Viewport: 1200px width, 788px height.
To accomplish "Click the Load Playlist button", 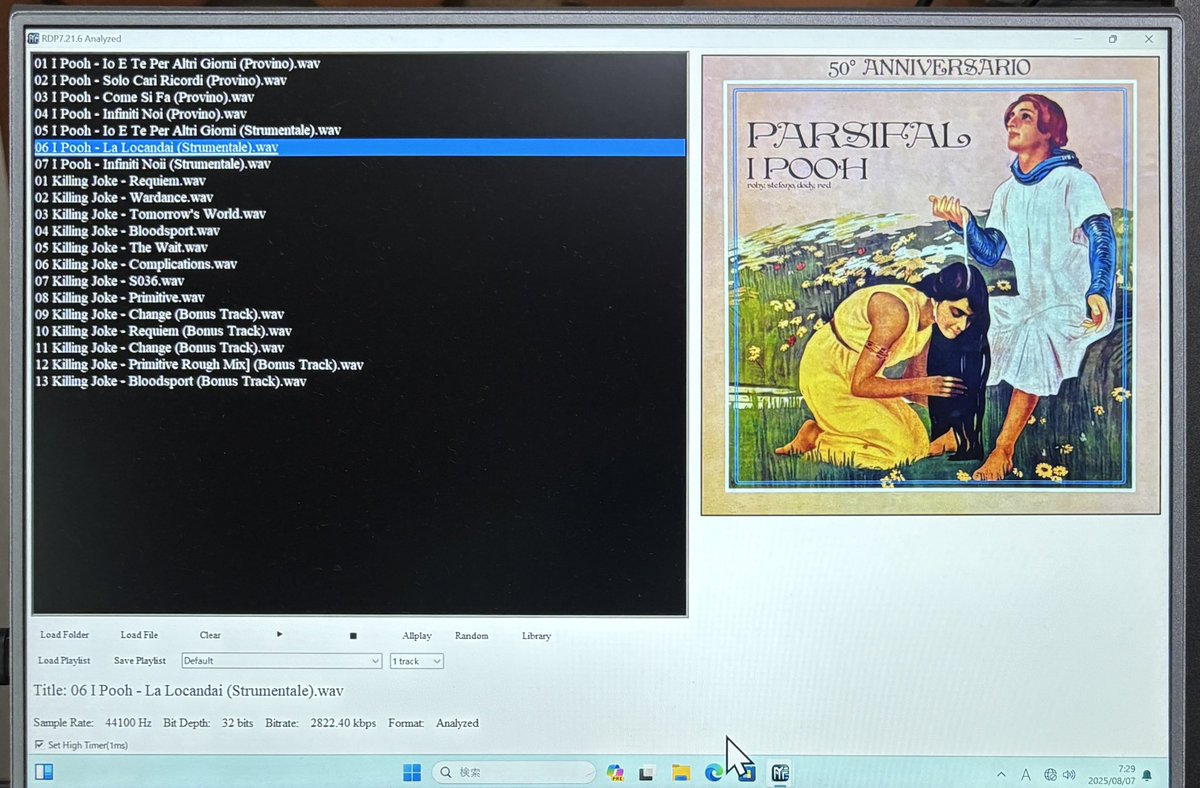I will 64,660.
